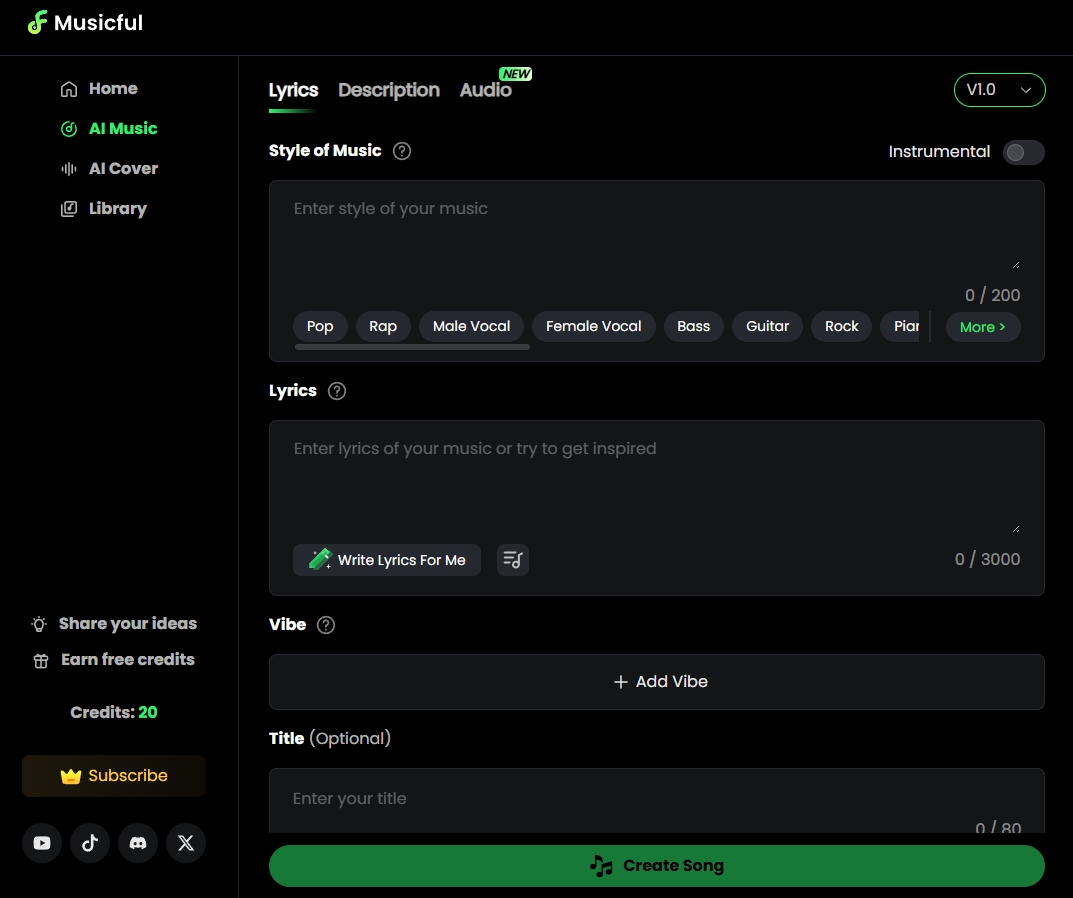Click Write Lyrics For Me button

tap(387, 560)
